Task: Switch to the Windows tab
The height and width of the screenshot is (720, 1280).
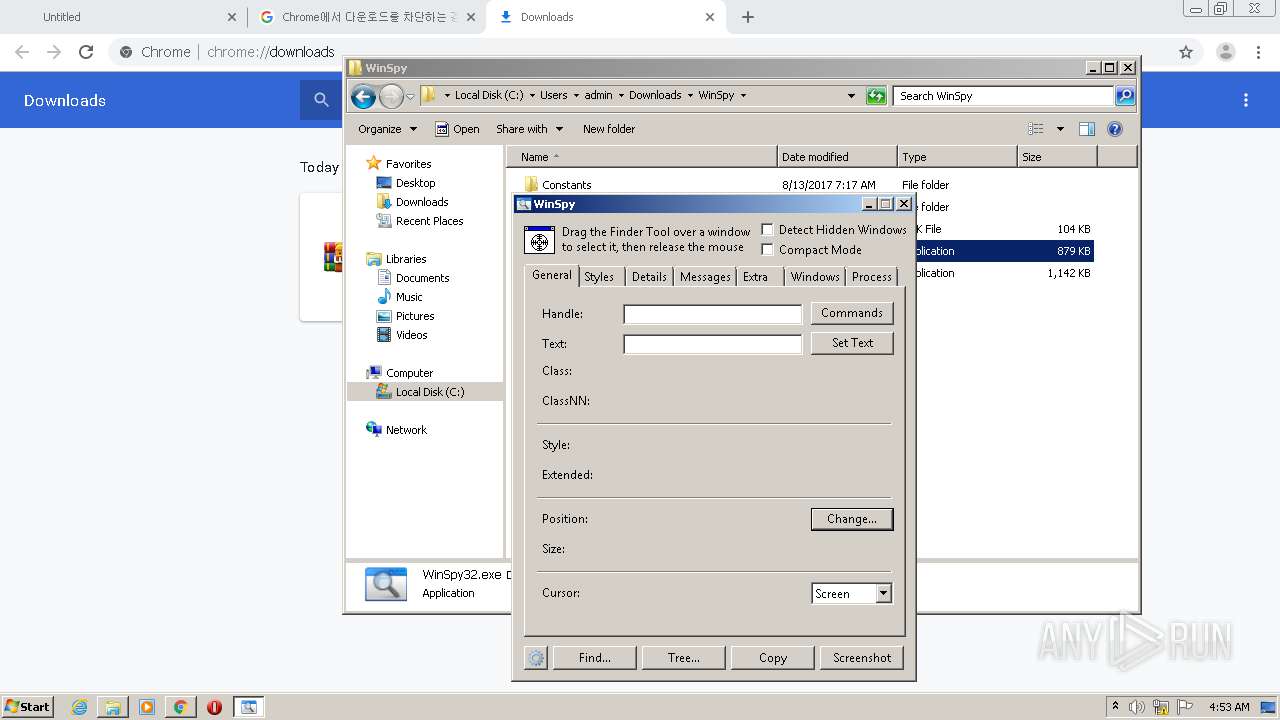Action: pos(815,277)
